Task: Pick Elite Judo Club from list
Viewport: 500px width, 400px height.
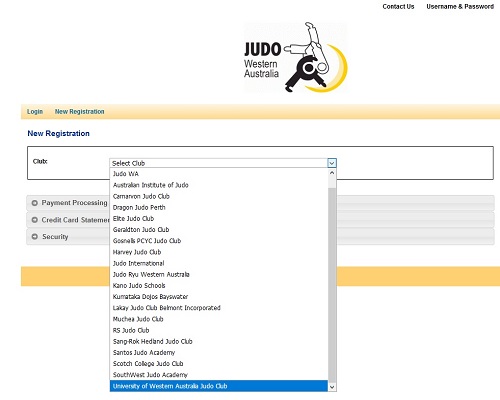Action: pos(219,219)
